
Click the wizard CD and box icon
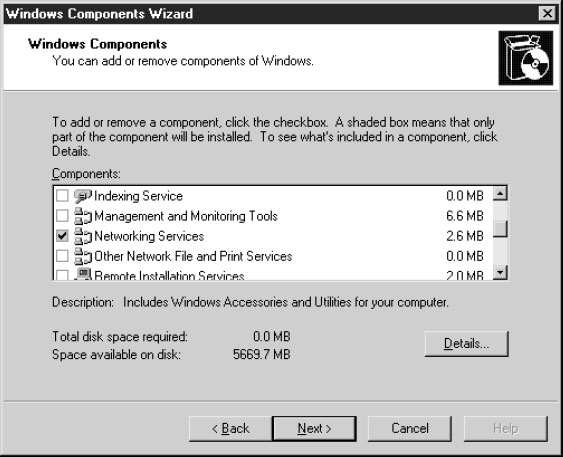click(x=526, y=58)
